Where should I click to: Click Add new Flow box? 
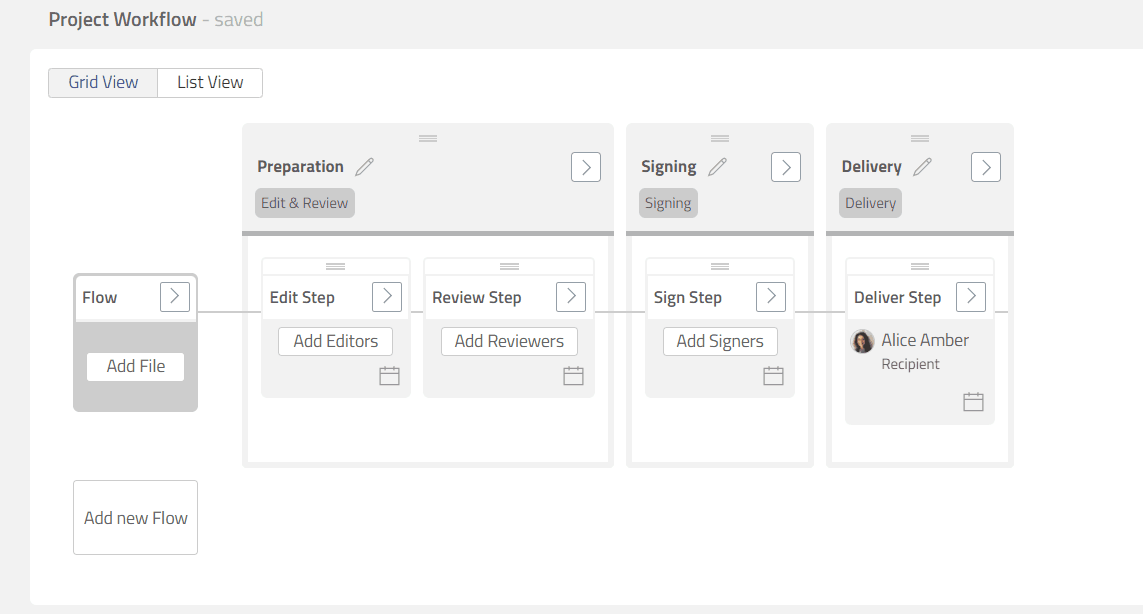click(136, 518)
